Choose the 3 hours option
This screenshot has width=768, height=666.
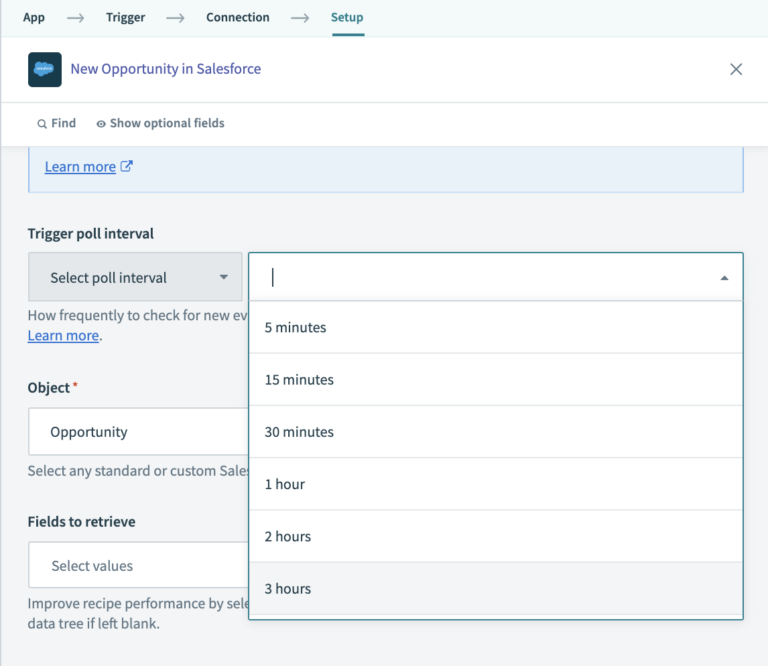pyautogui.click(x=496, y=589)
